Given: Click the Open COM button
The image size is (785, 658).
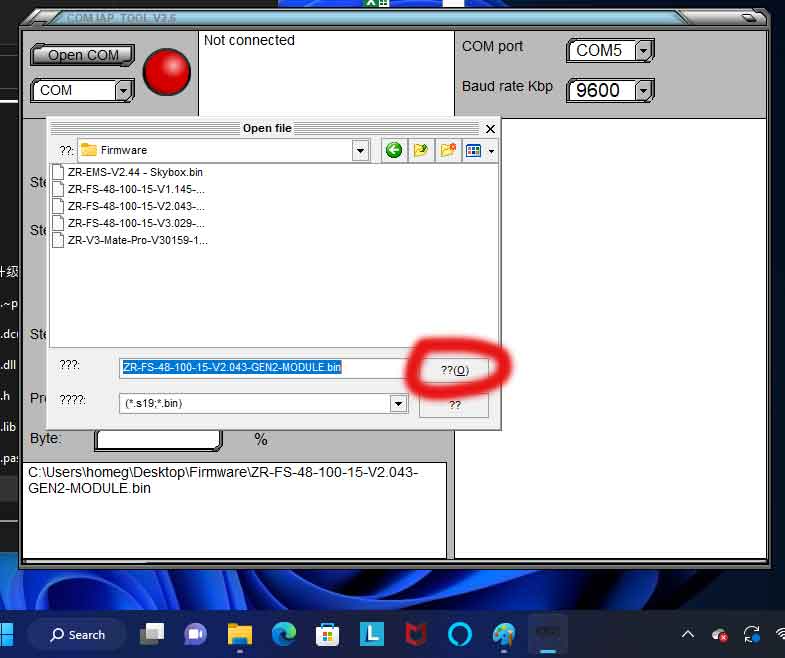Looking at the screenshot, I should 83,55.
